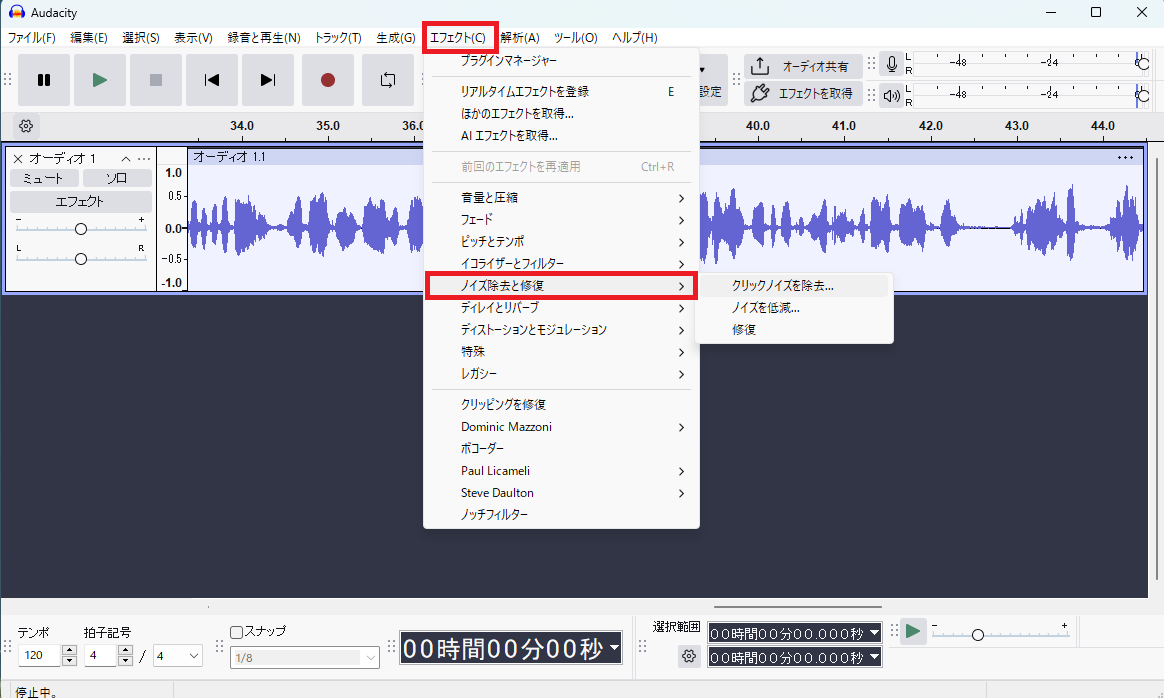Increase tempo with the up stepper
Screen dimensions: 1164x698
coord(70,650)
